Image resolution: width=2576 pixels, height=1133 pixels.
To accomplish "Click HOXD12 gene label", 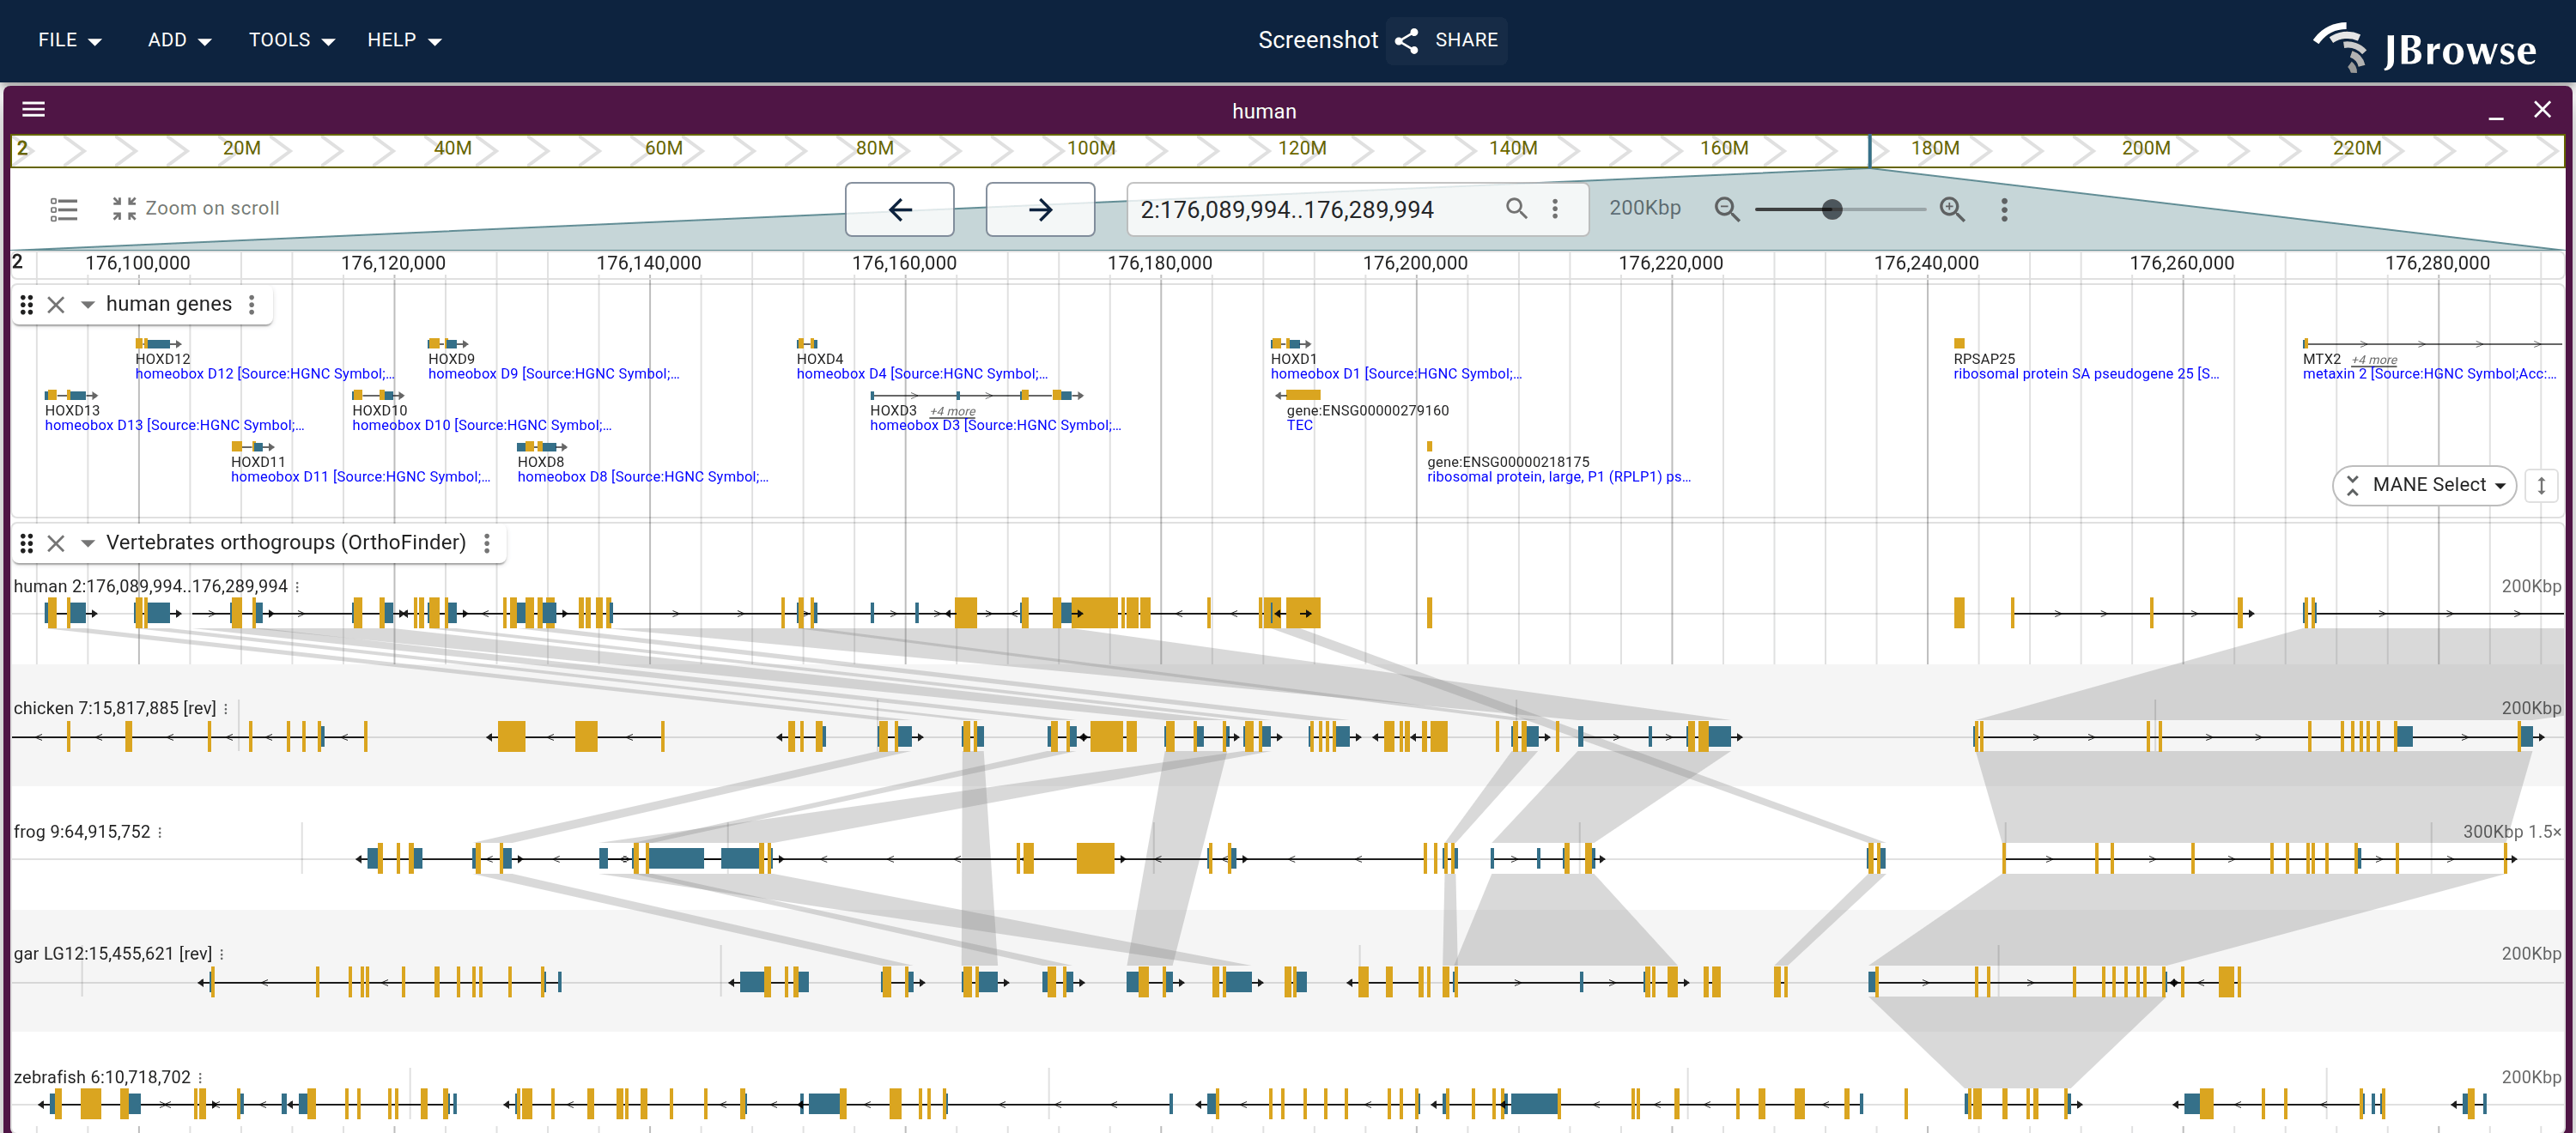I will [162, 359].
